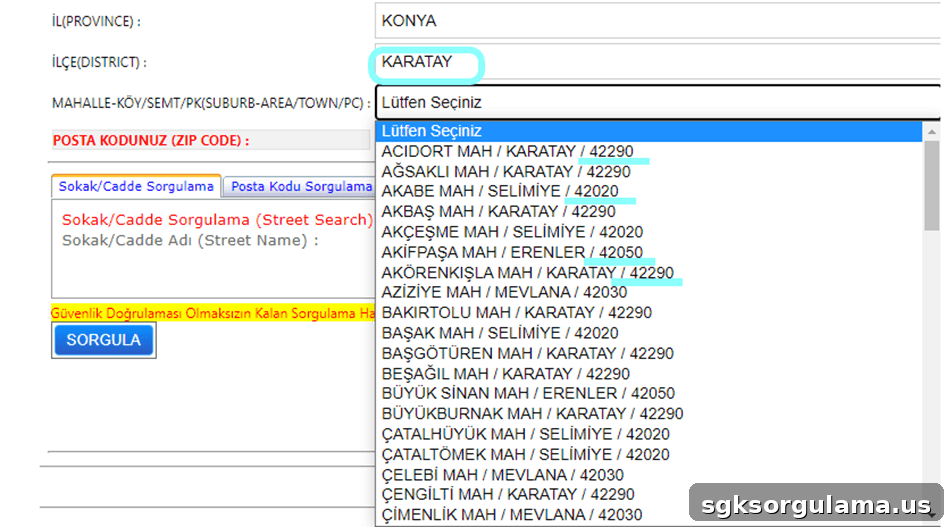Select BAŞGÖTÜREN MAH / KARATAY / 42290
945x527 pixels.
point(649,353)
